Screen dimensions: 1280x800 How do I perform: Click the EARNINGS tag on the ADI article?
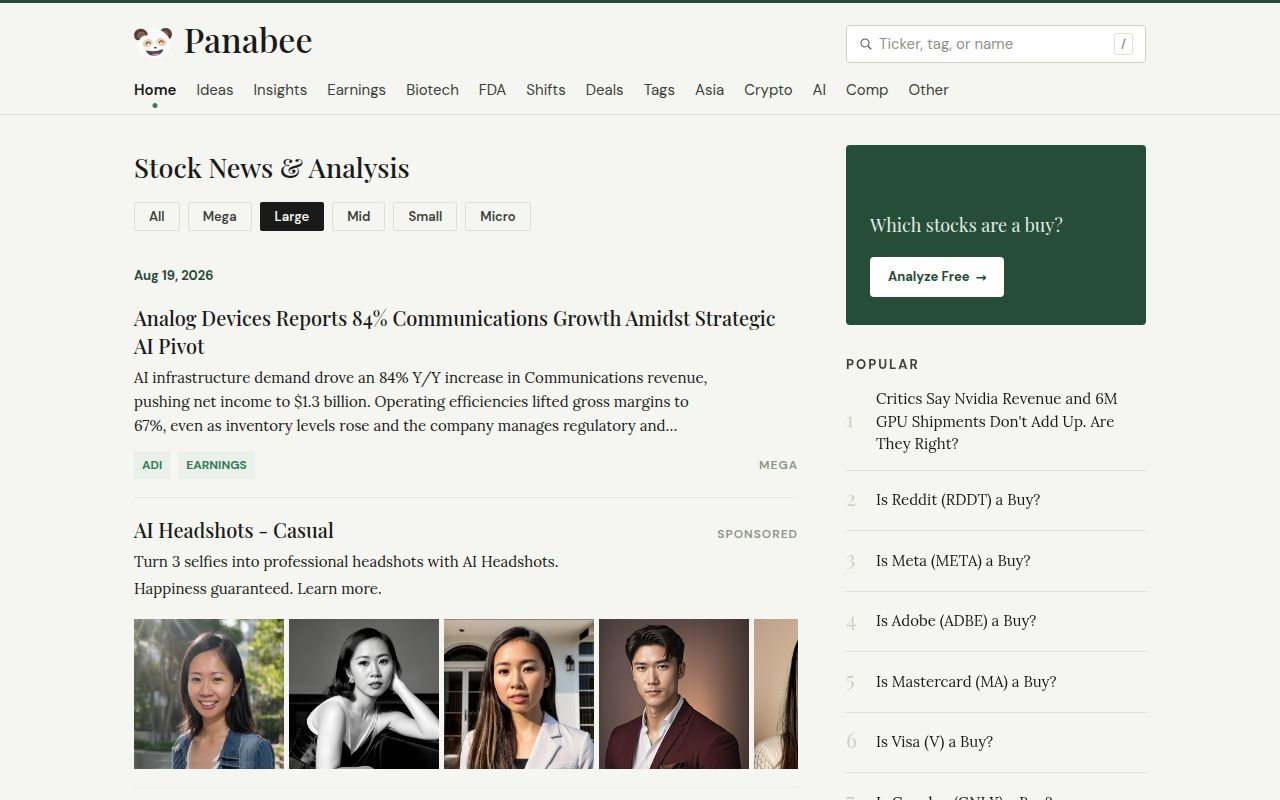pos(216,465)
